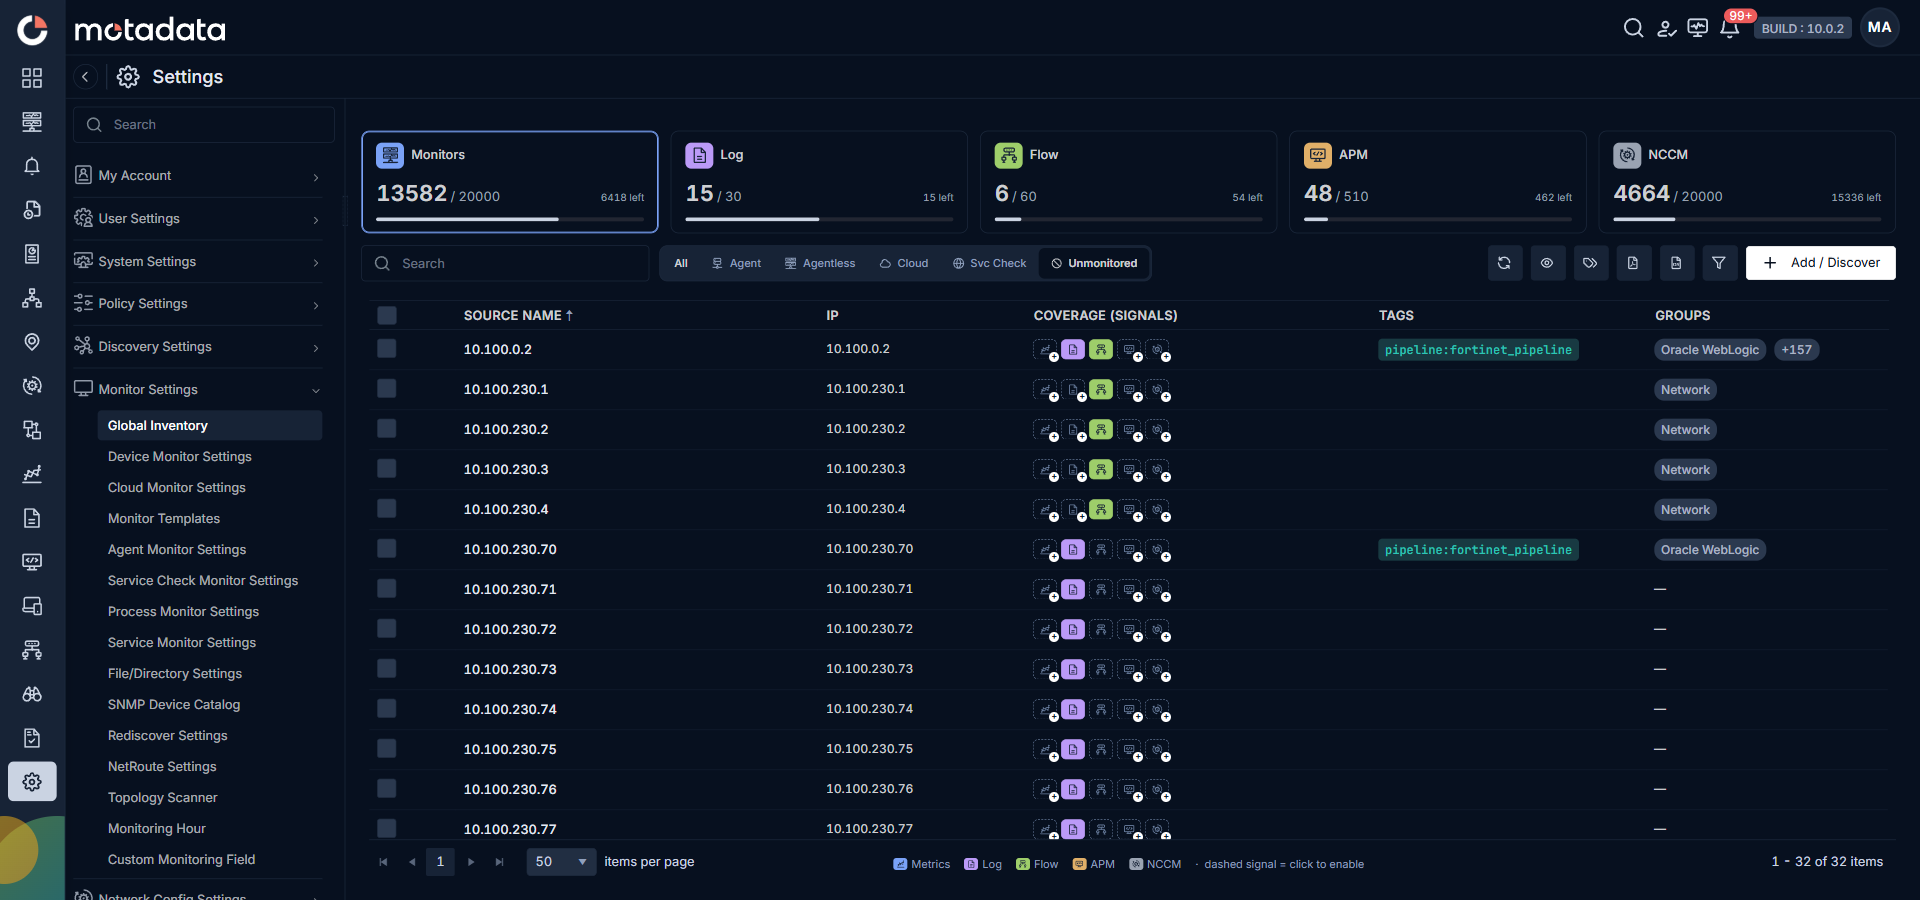Screen dimensions: 1920x900
Task: Expand the My Account section
Action: coord(198,176)
